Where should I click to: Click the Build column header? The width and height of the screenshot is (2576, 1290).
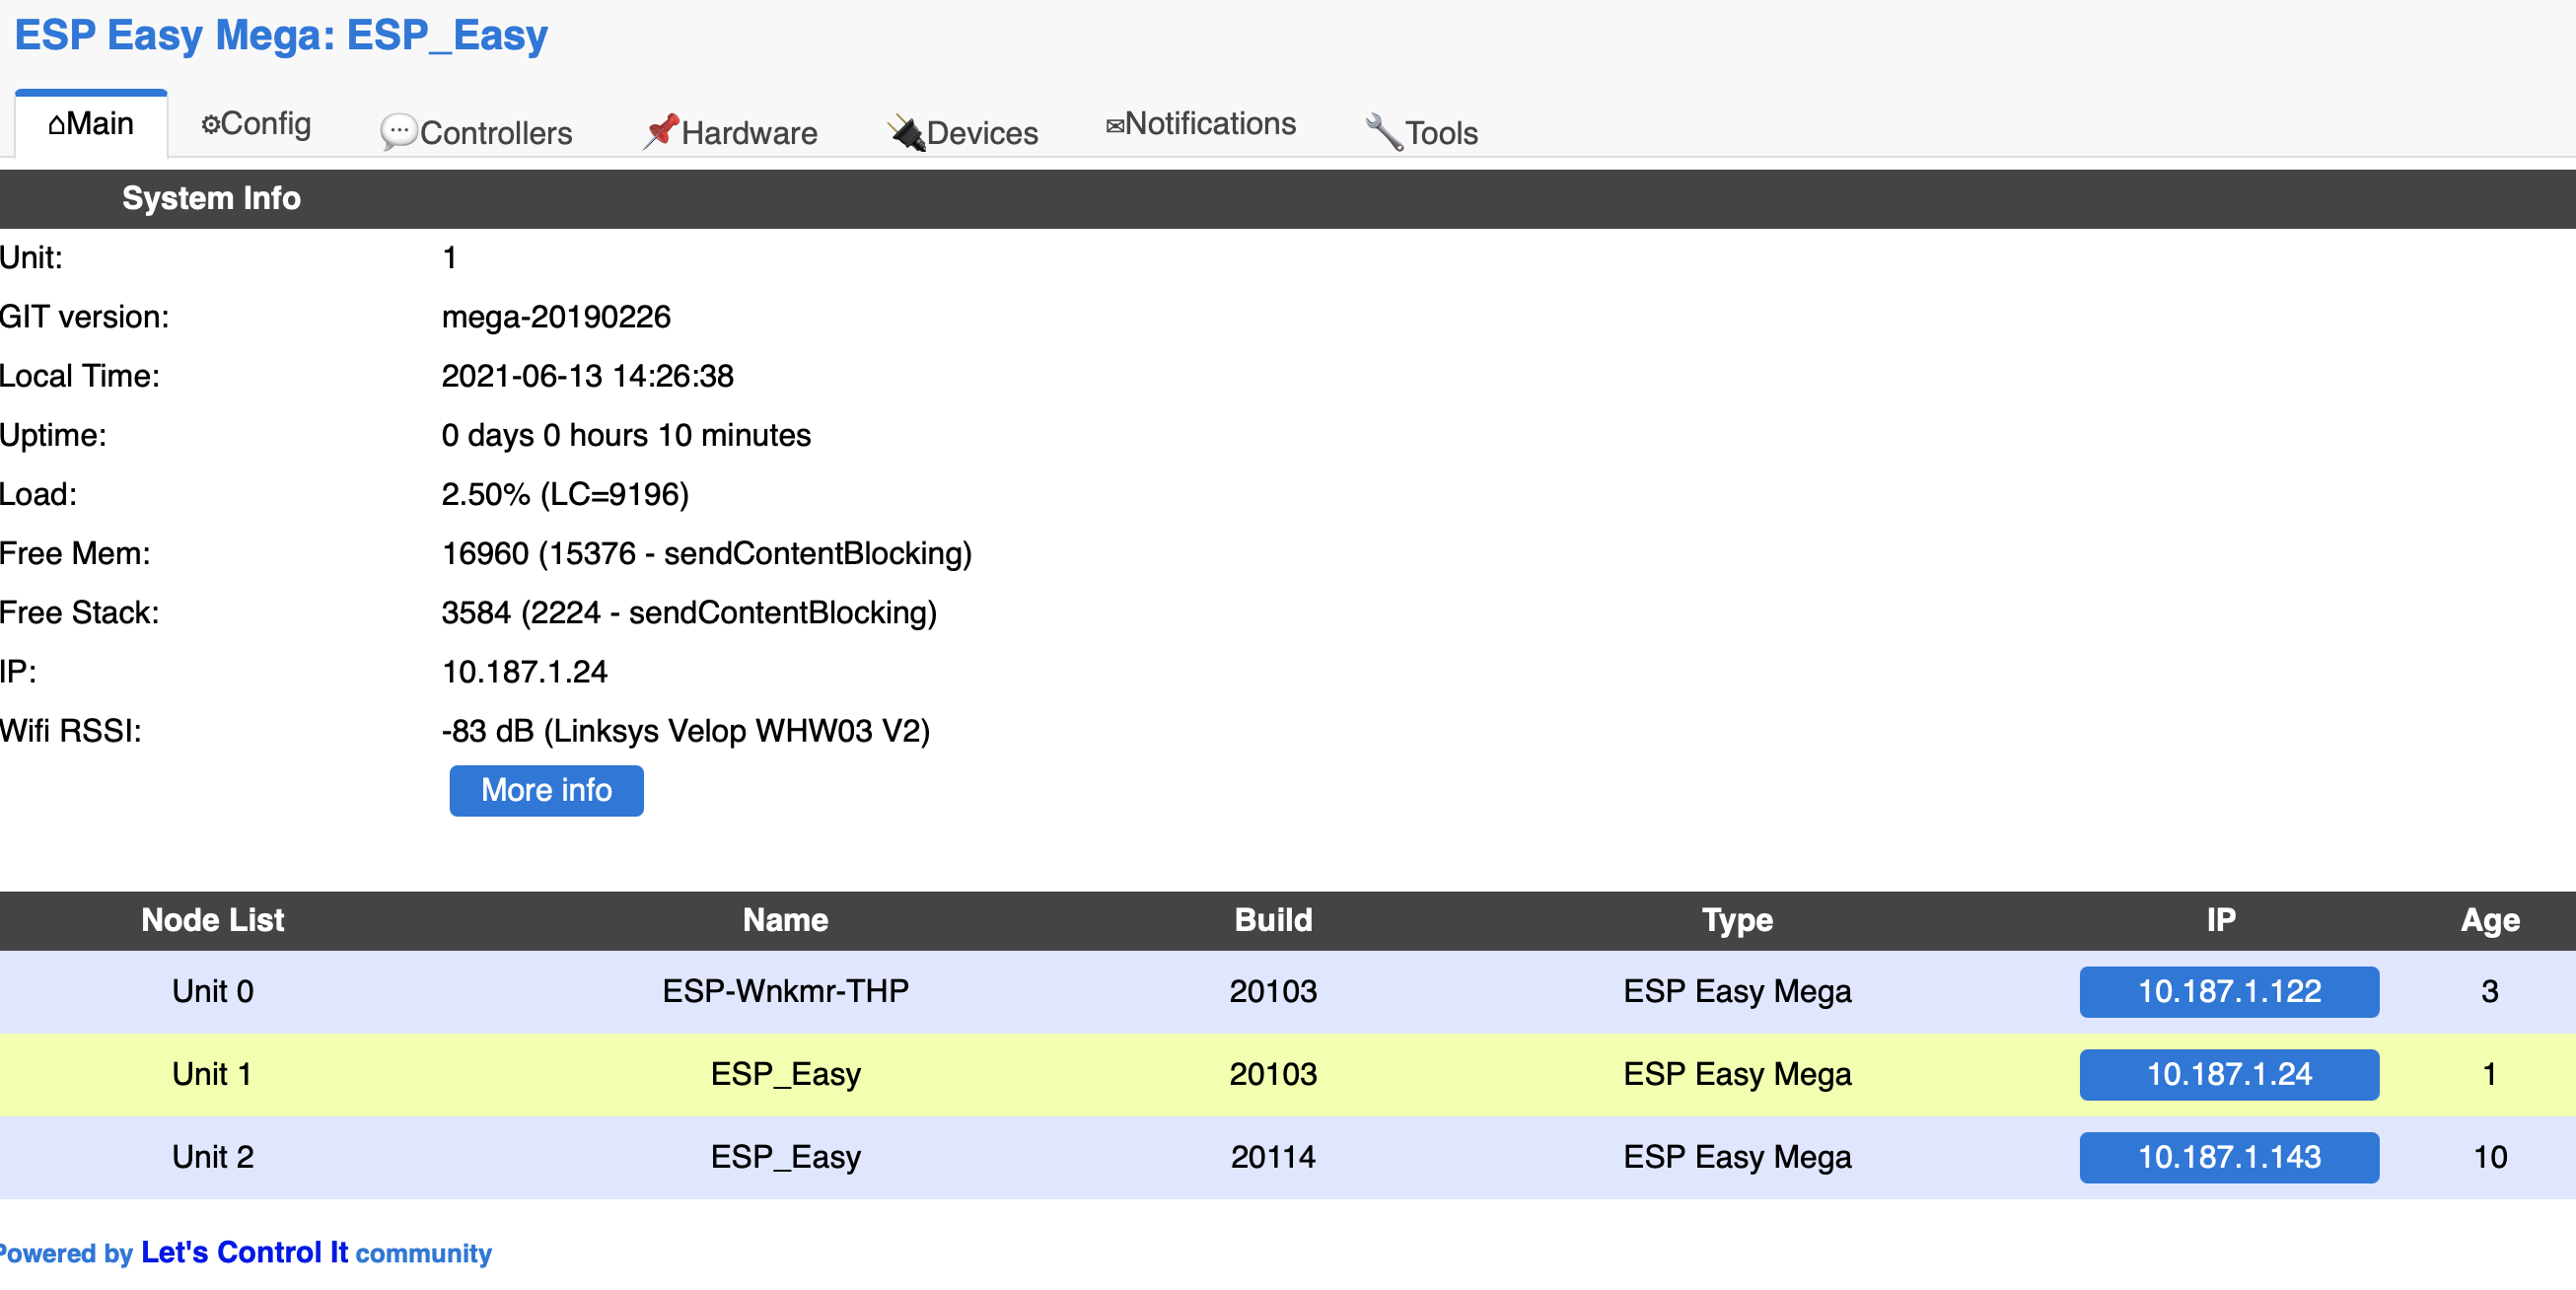[x=1273, y=920]
